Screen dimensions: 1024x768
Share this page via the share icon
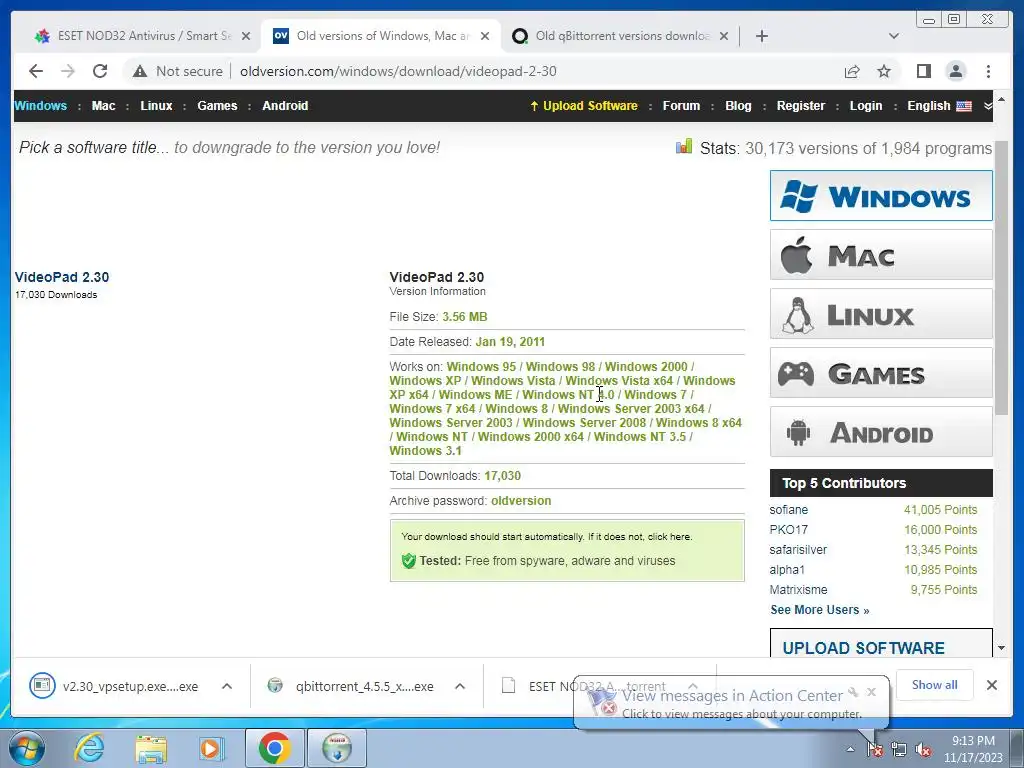(x=852, y=71)
